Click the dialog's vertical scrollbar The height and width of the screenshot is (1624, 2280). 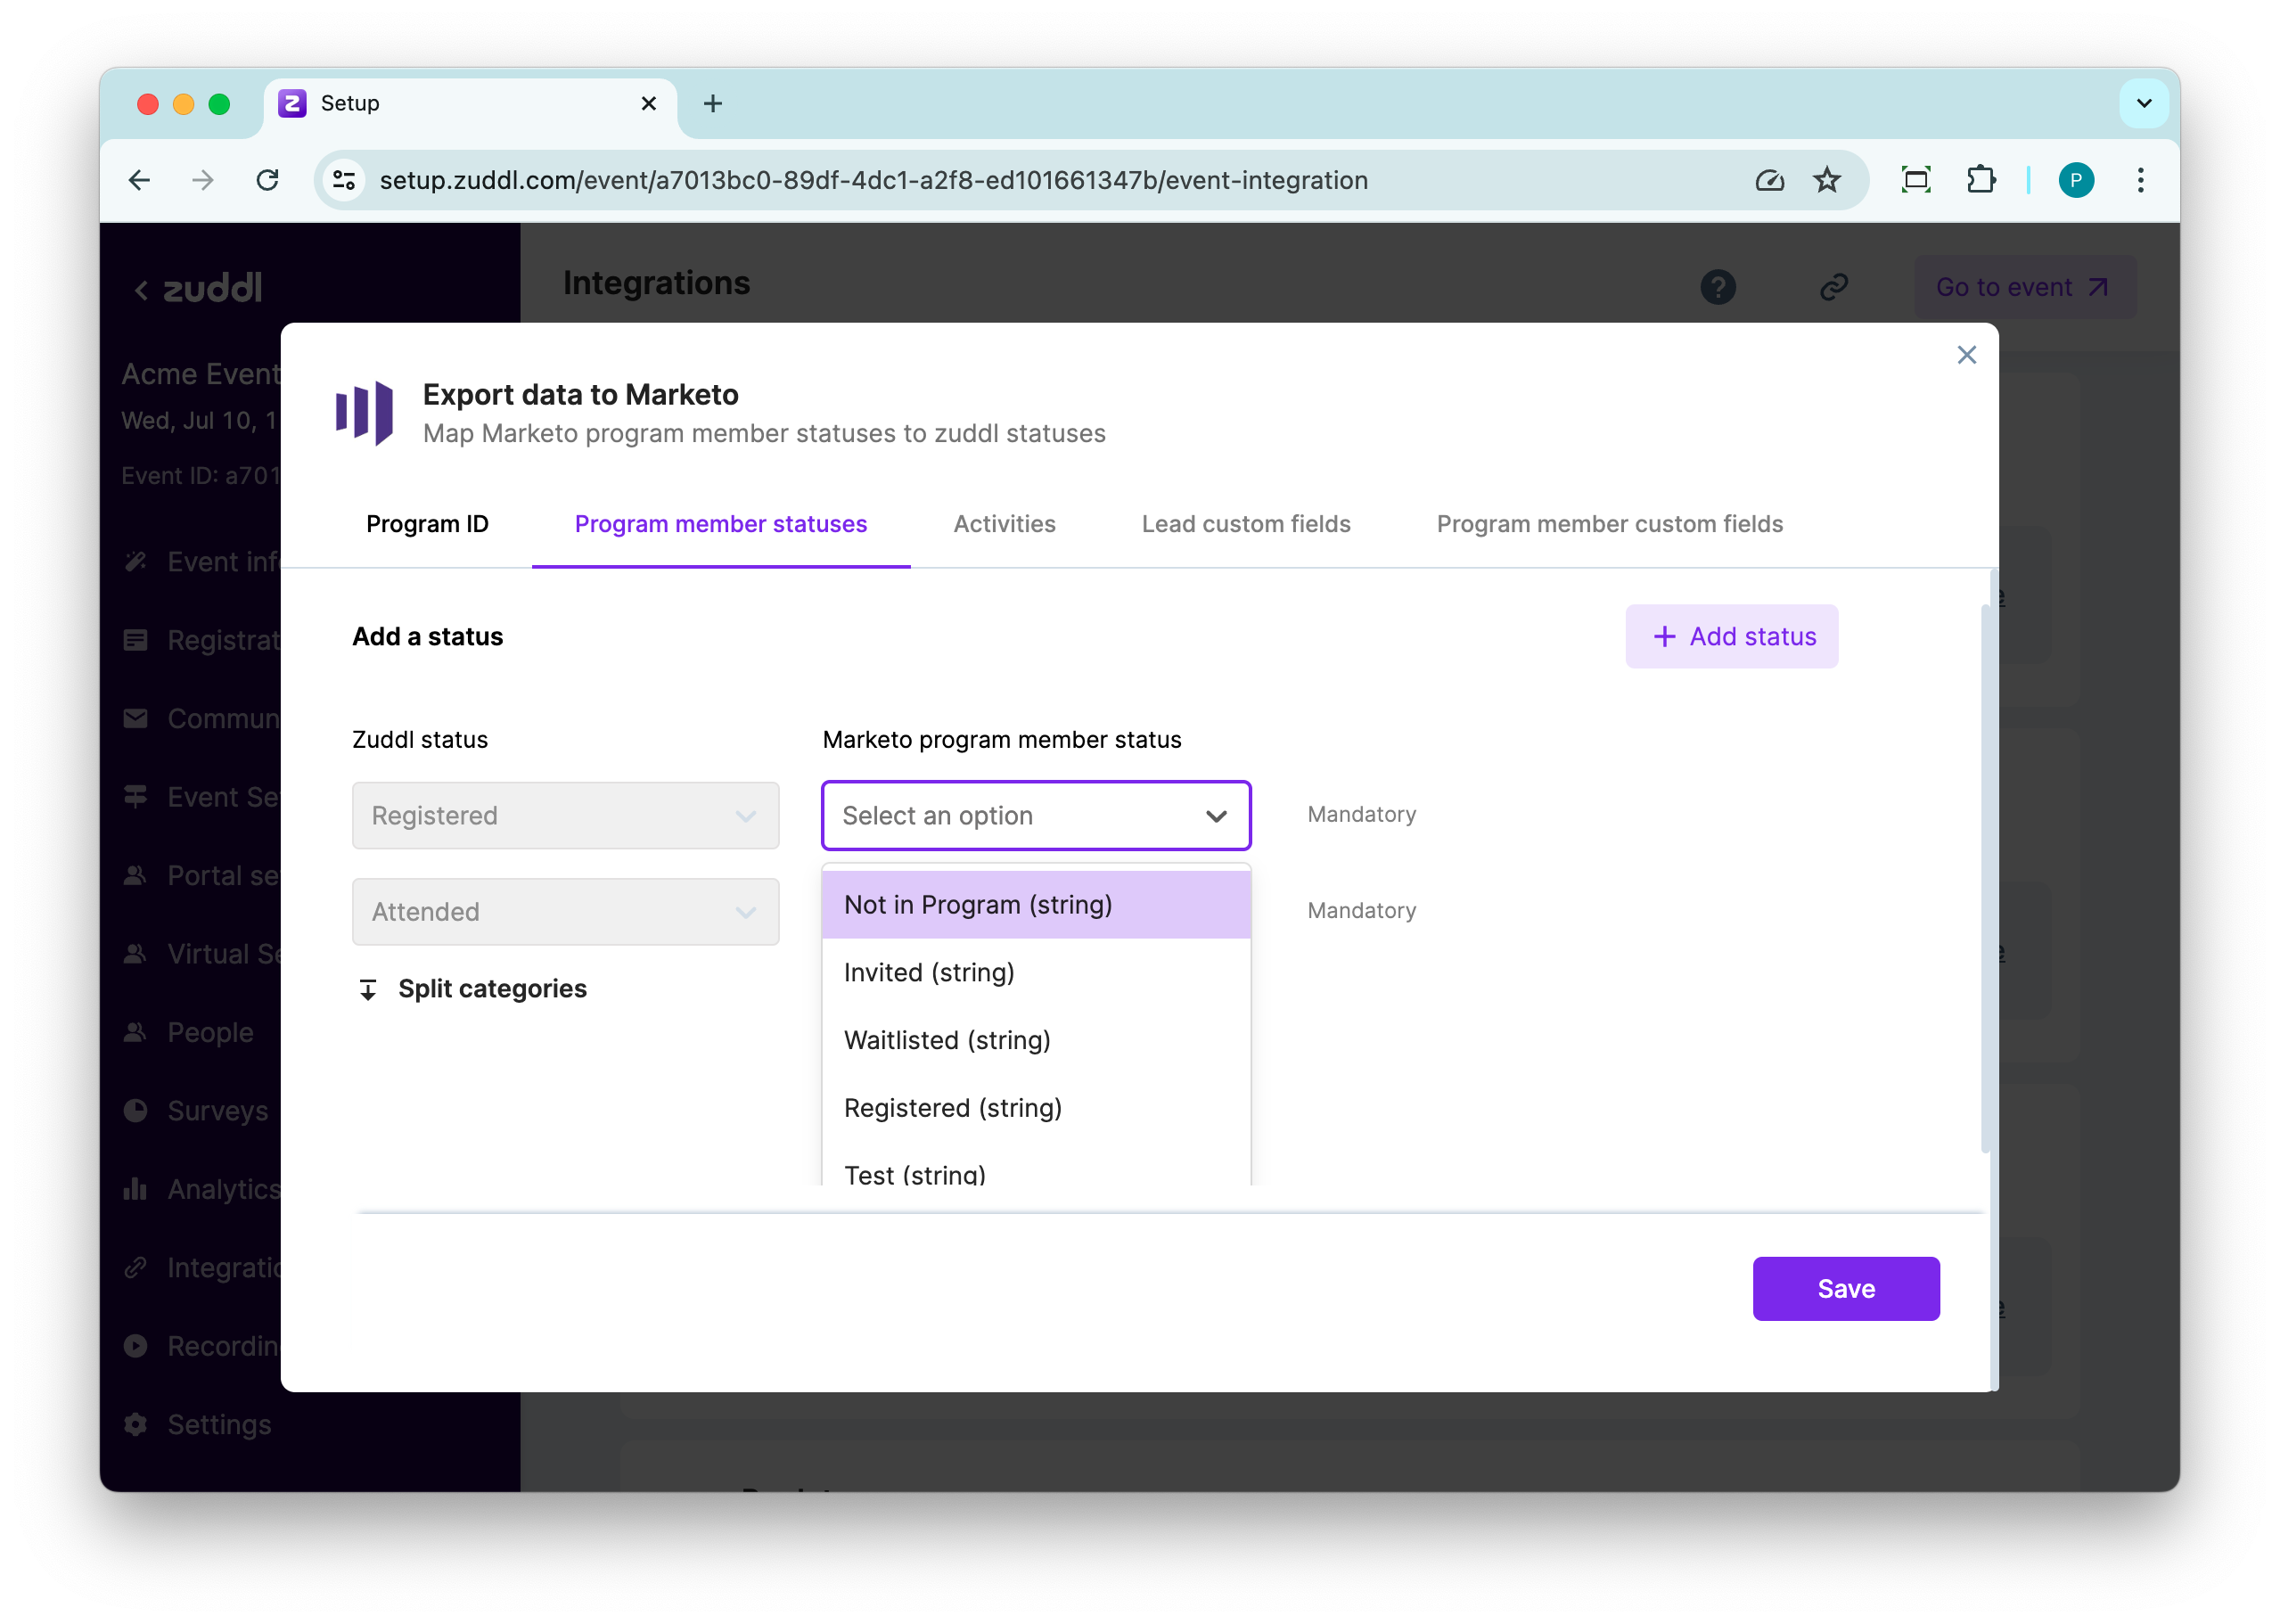[1985, 880]
